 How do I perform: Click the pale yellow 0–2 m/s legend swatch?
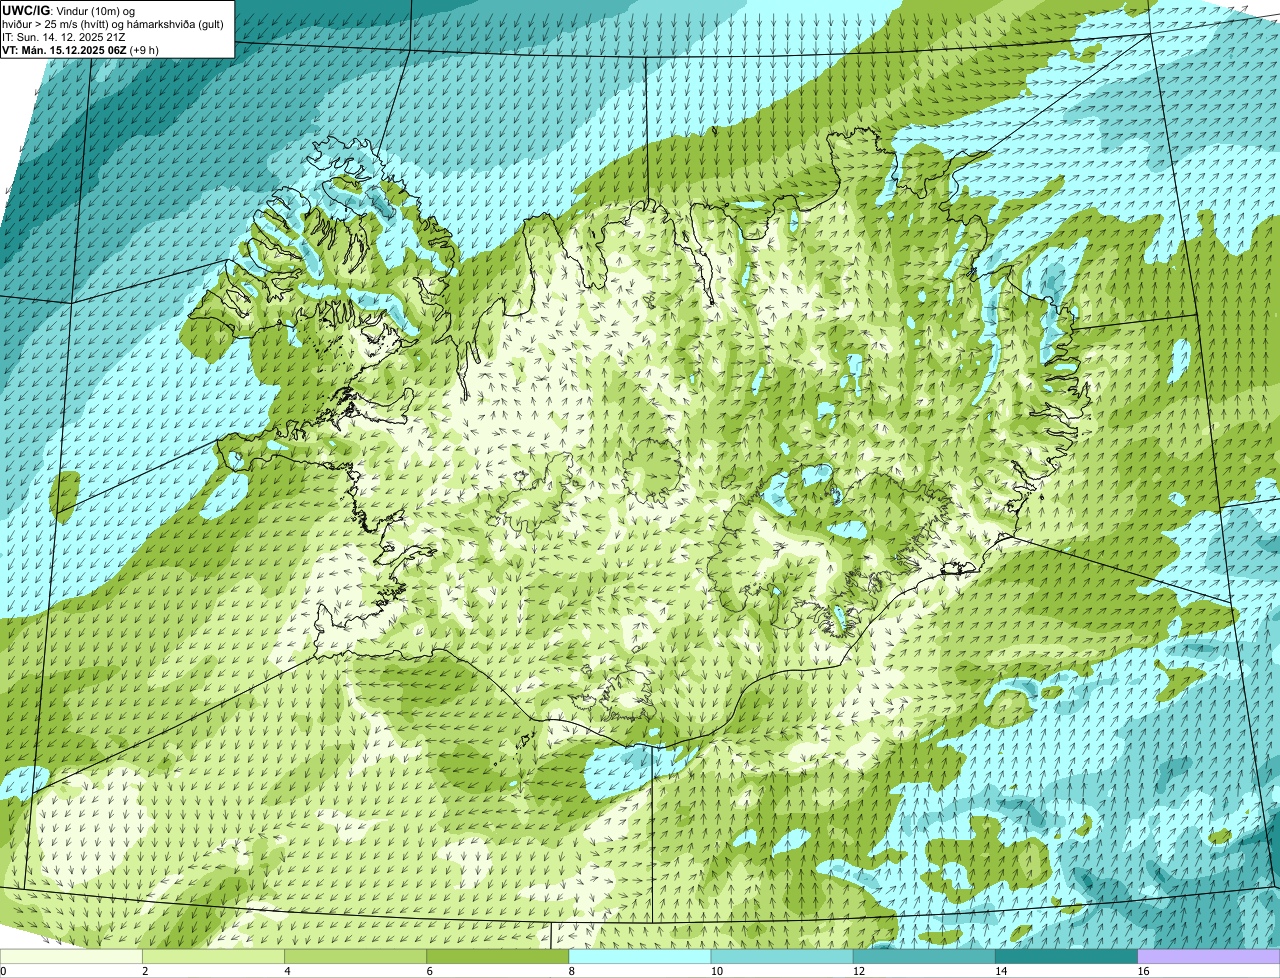click(71, 957)
